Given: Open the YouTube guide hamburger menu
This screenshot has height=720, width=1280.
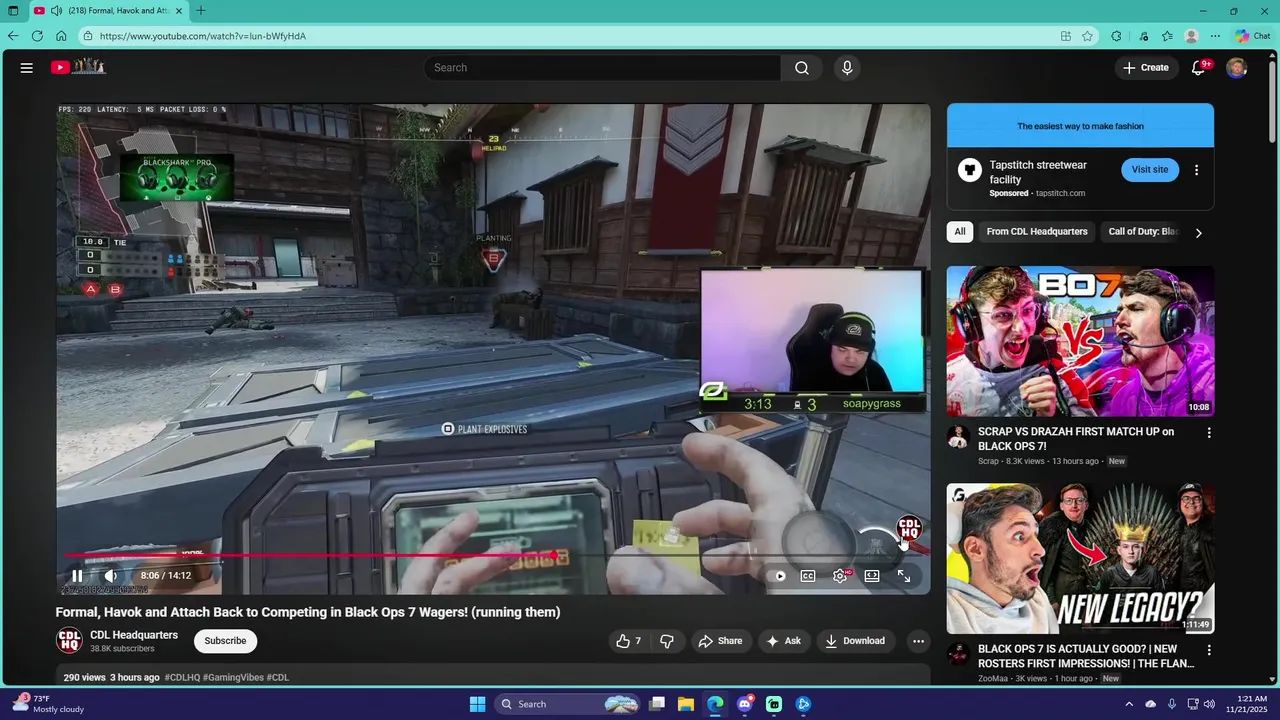Looking at the screenshot, I should (x=27, y=68).
